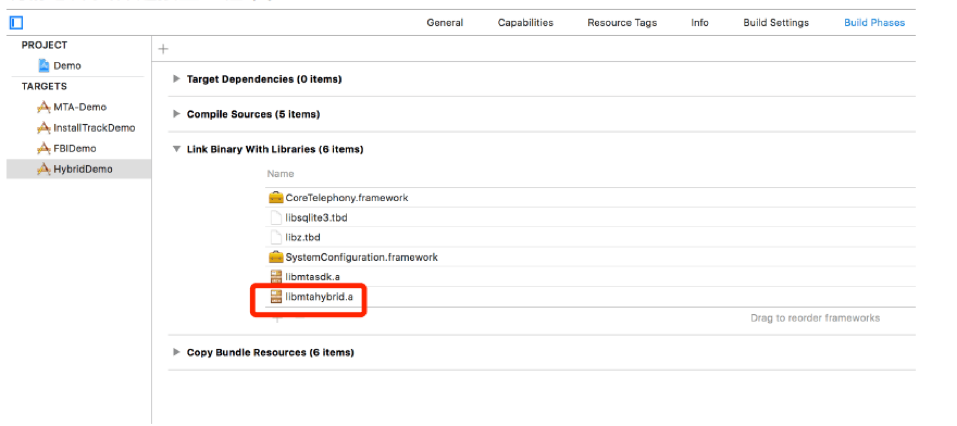This screenshot has width=957, height=426.
Task: Open the Capabilities tab
Action: [525, 23]
